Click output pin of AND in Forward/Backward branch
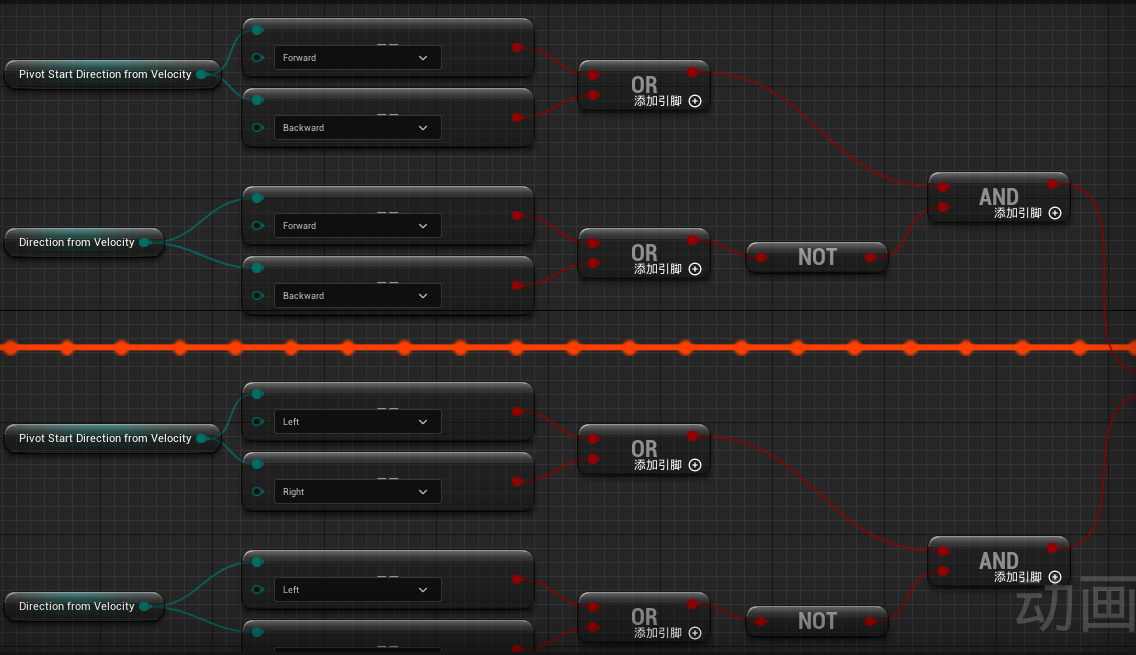Image resolution: width=1136 pixels, height=655 pixels. coord(1053,185)
